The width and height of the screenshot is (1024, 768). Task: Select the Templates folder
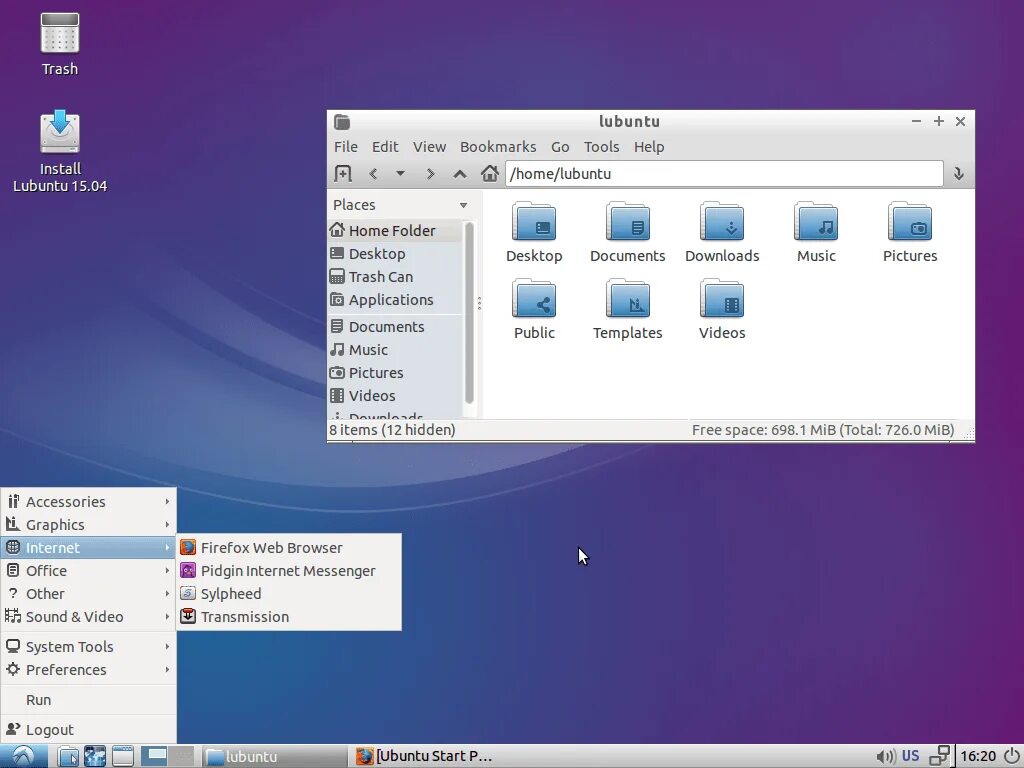tap(628, 310)
